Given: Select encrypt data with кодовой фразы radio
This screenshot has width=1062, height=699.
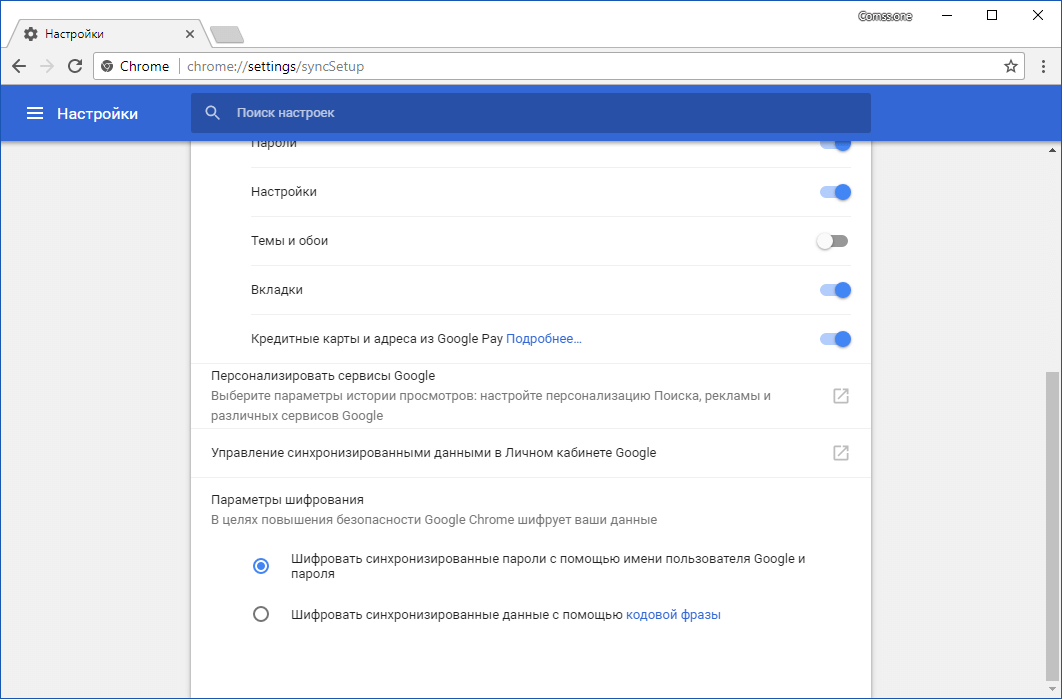Looking at the screenshot, I should click(261, 614).
